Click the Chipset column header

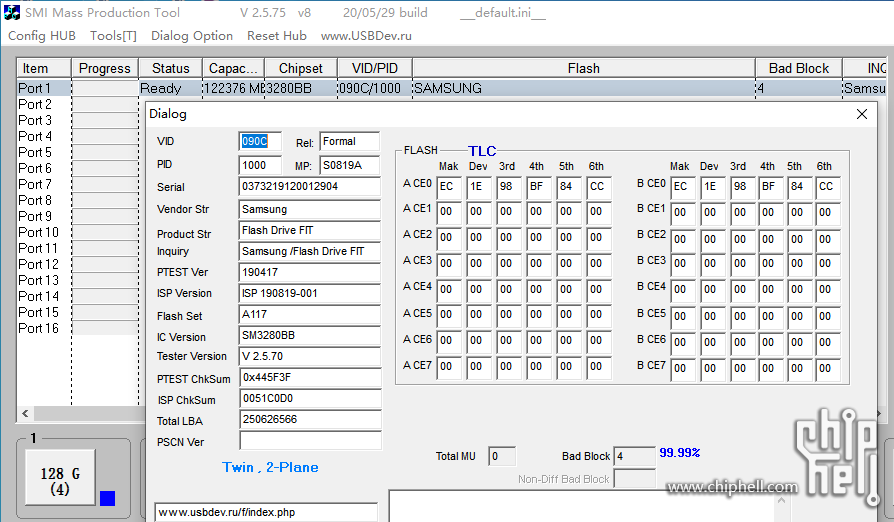click(x=300, y=68)
